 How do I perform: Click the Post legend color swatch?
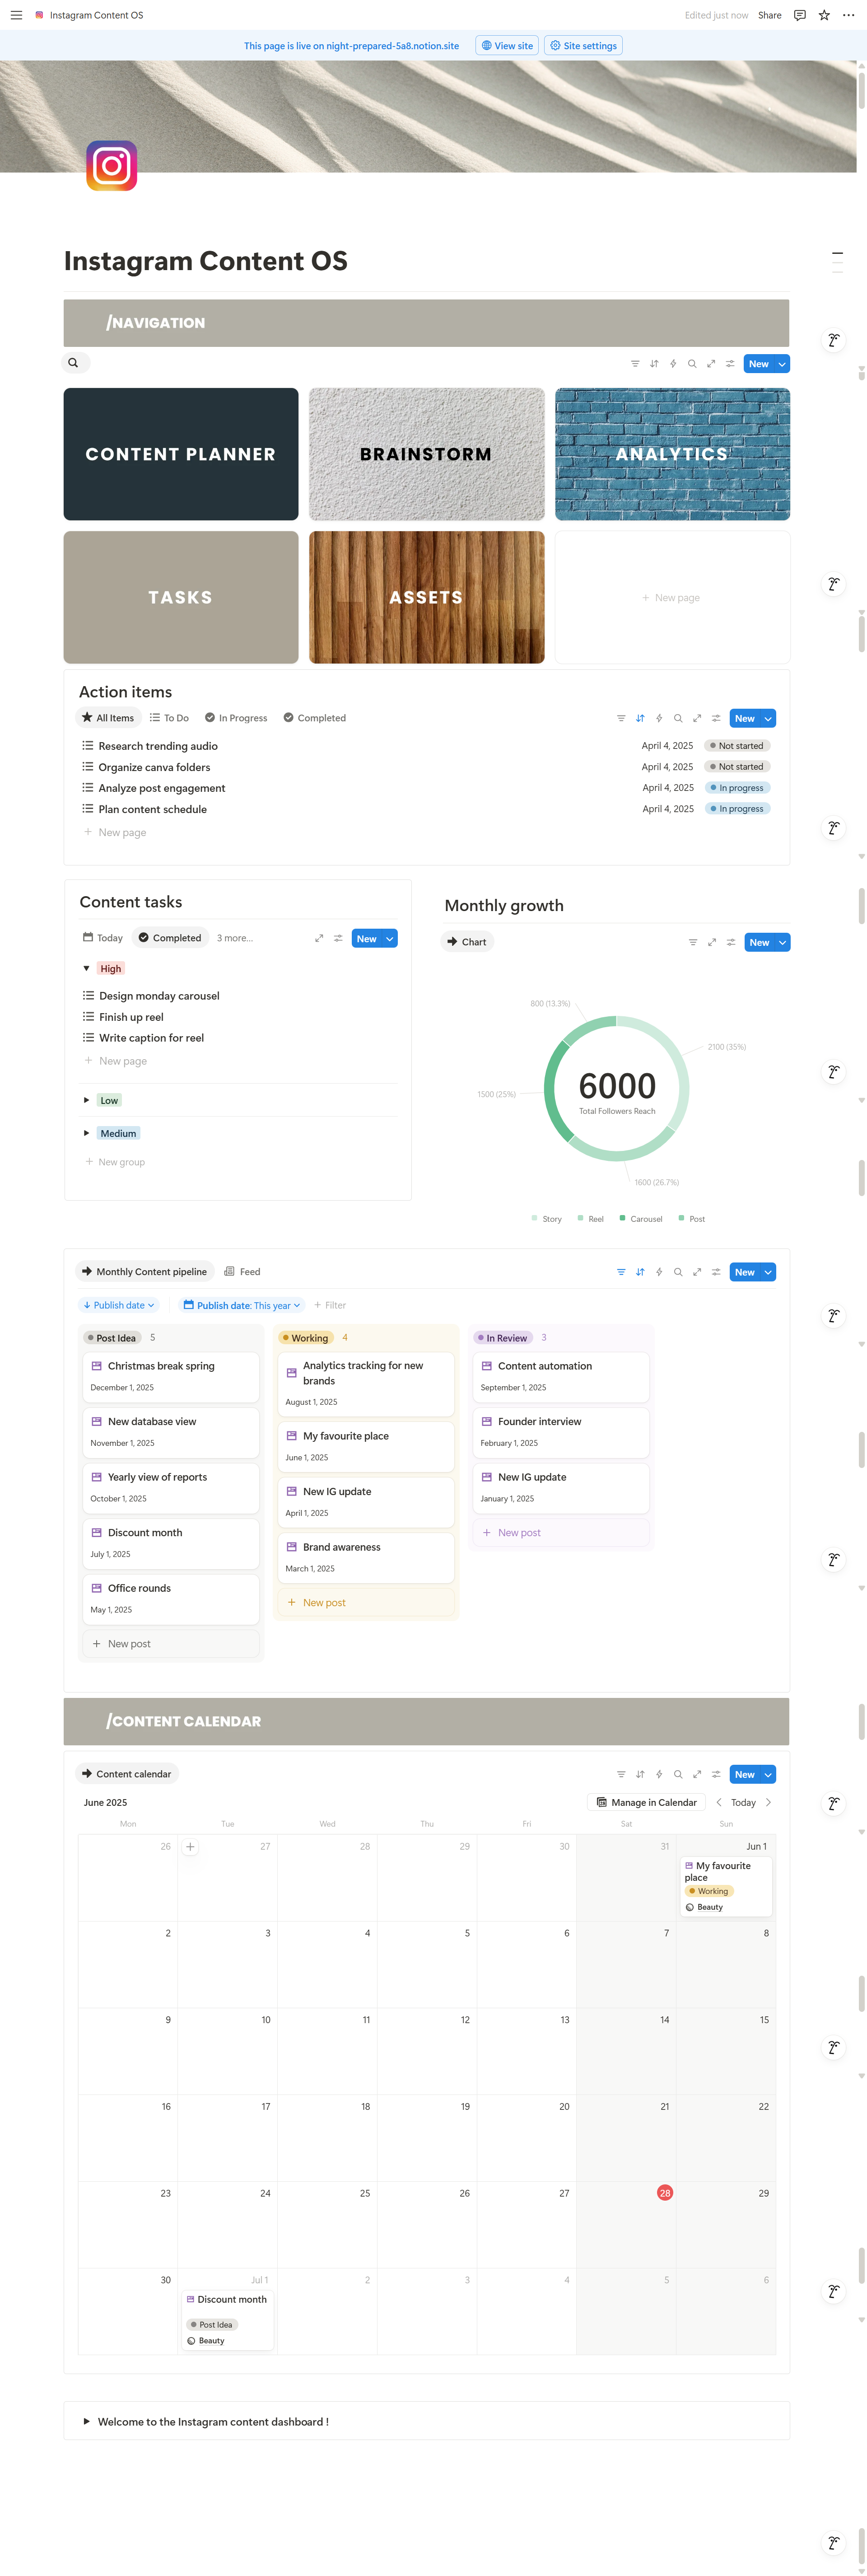[682, 1218]
